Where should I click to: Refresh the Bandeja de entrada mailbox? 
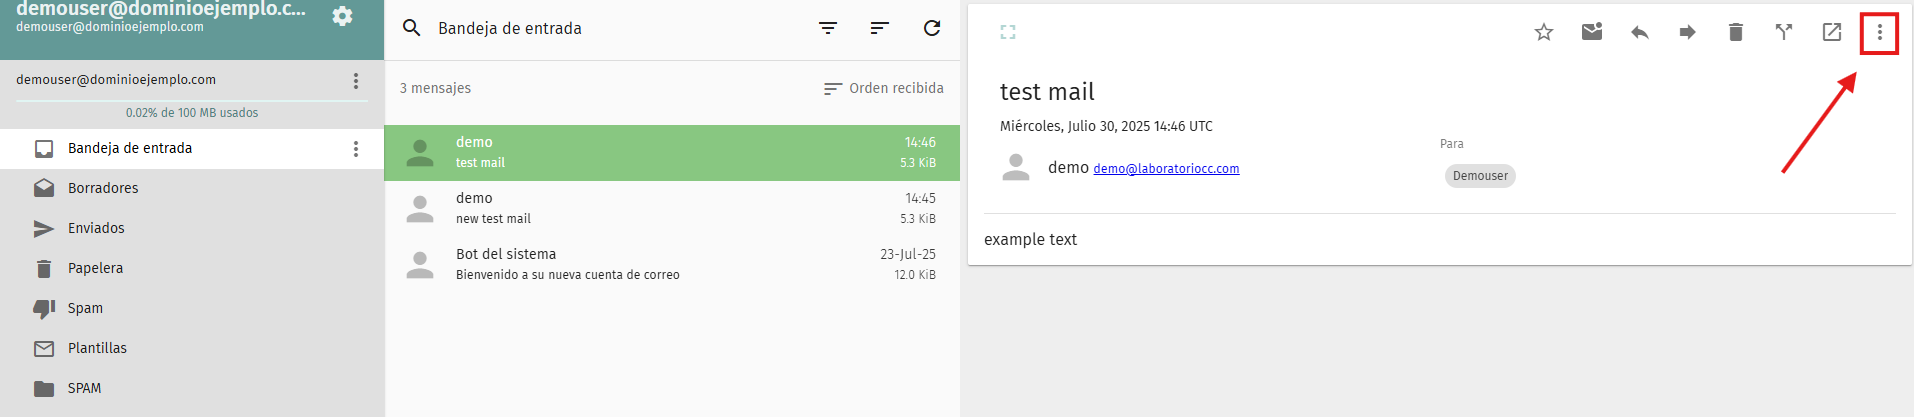pyautogui.click(x=931, y=28)
